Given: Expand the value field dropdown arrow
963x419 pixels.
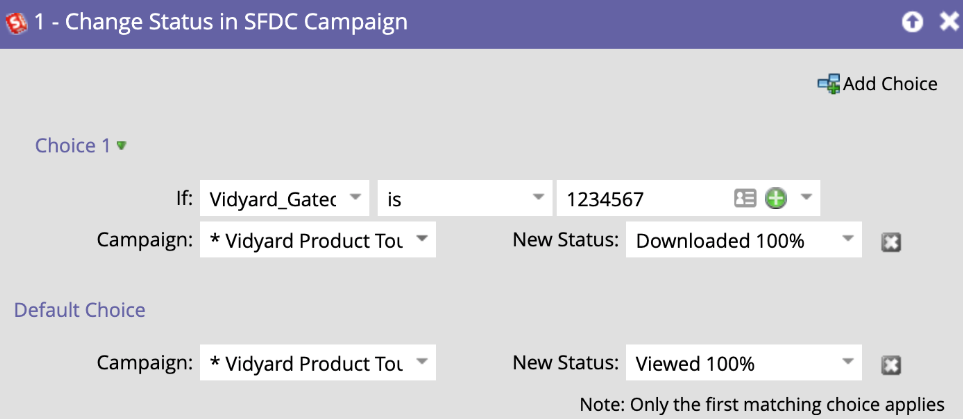Looking at the screenshot, I should coord(806,198).
